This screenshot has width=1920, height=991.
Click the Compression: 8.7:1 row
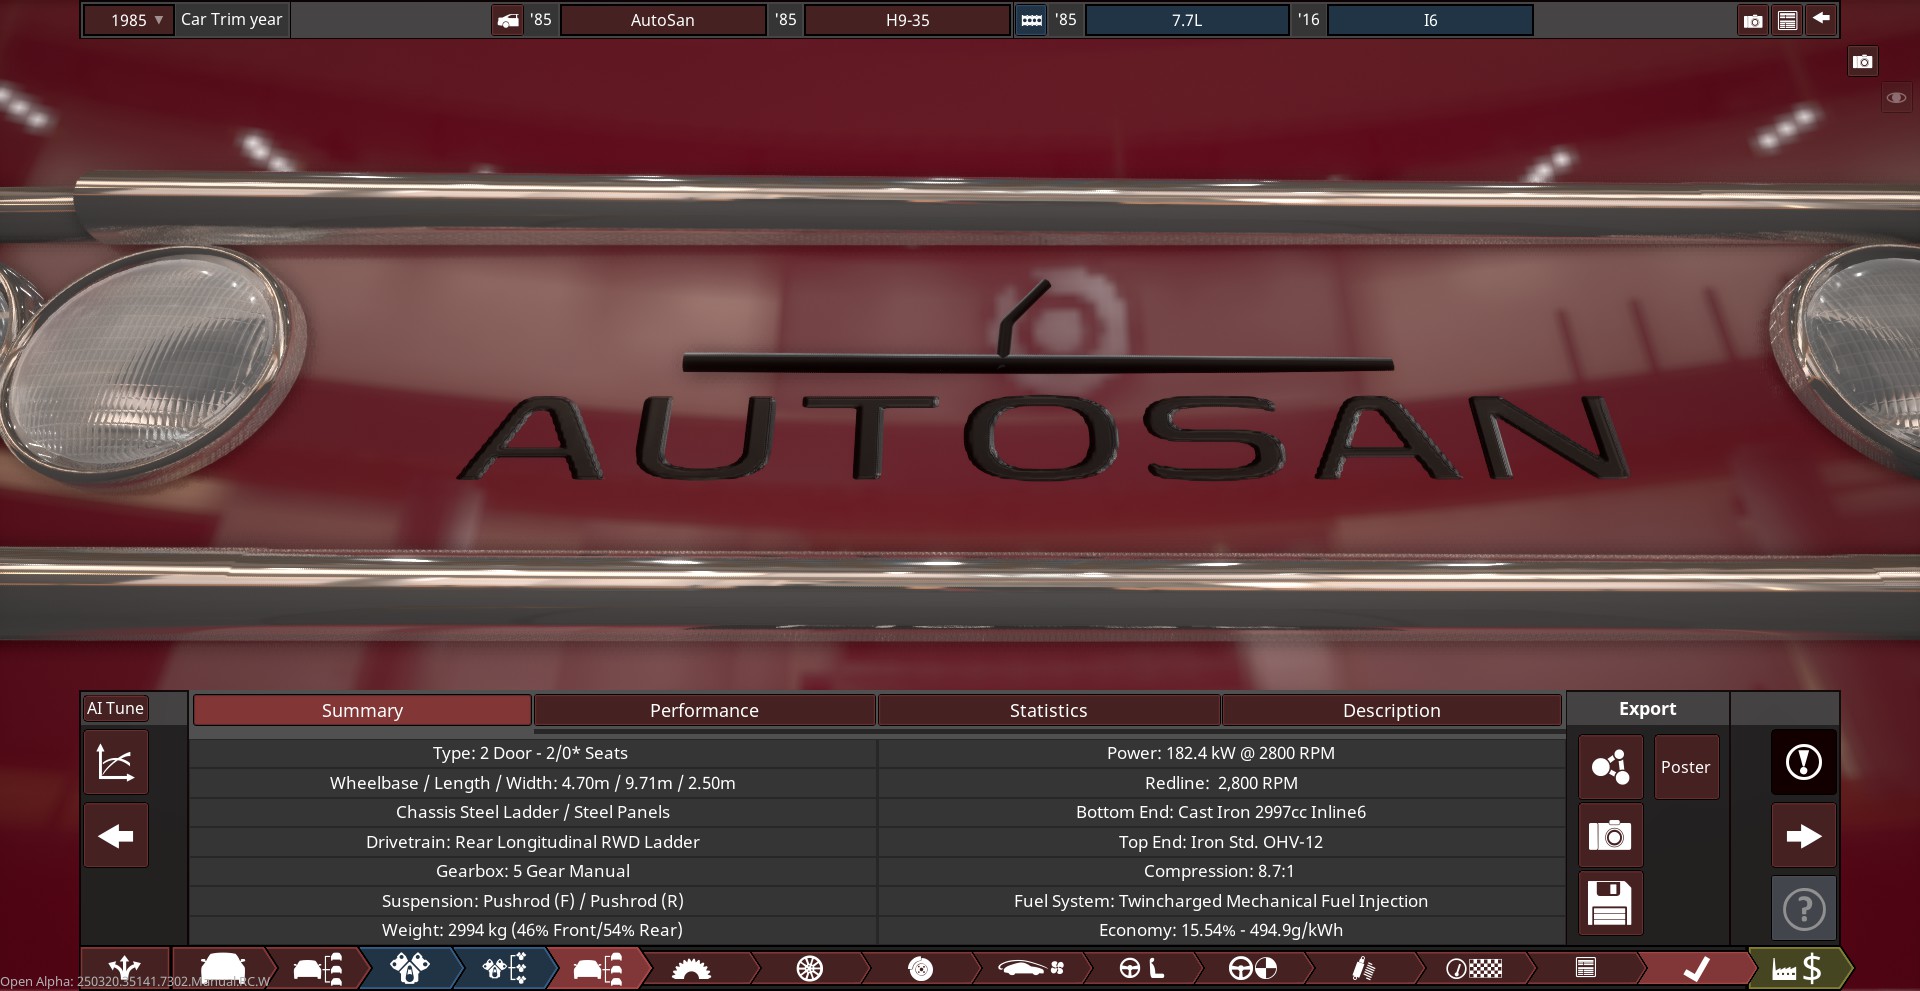1221,871
